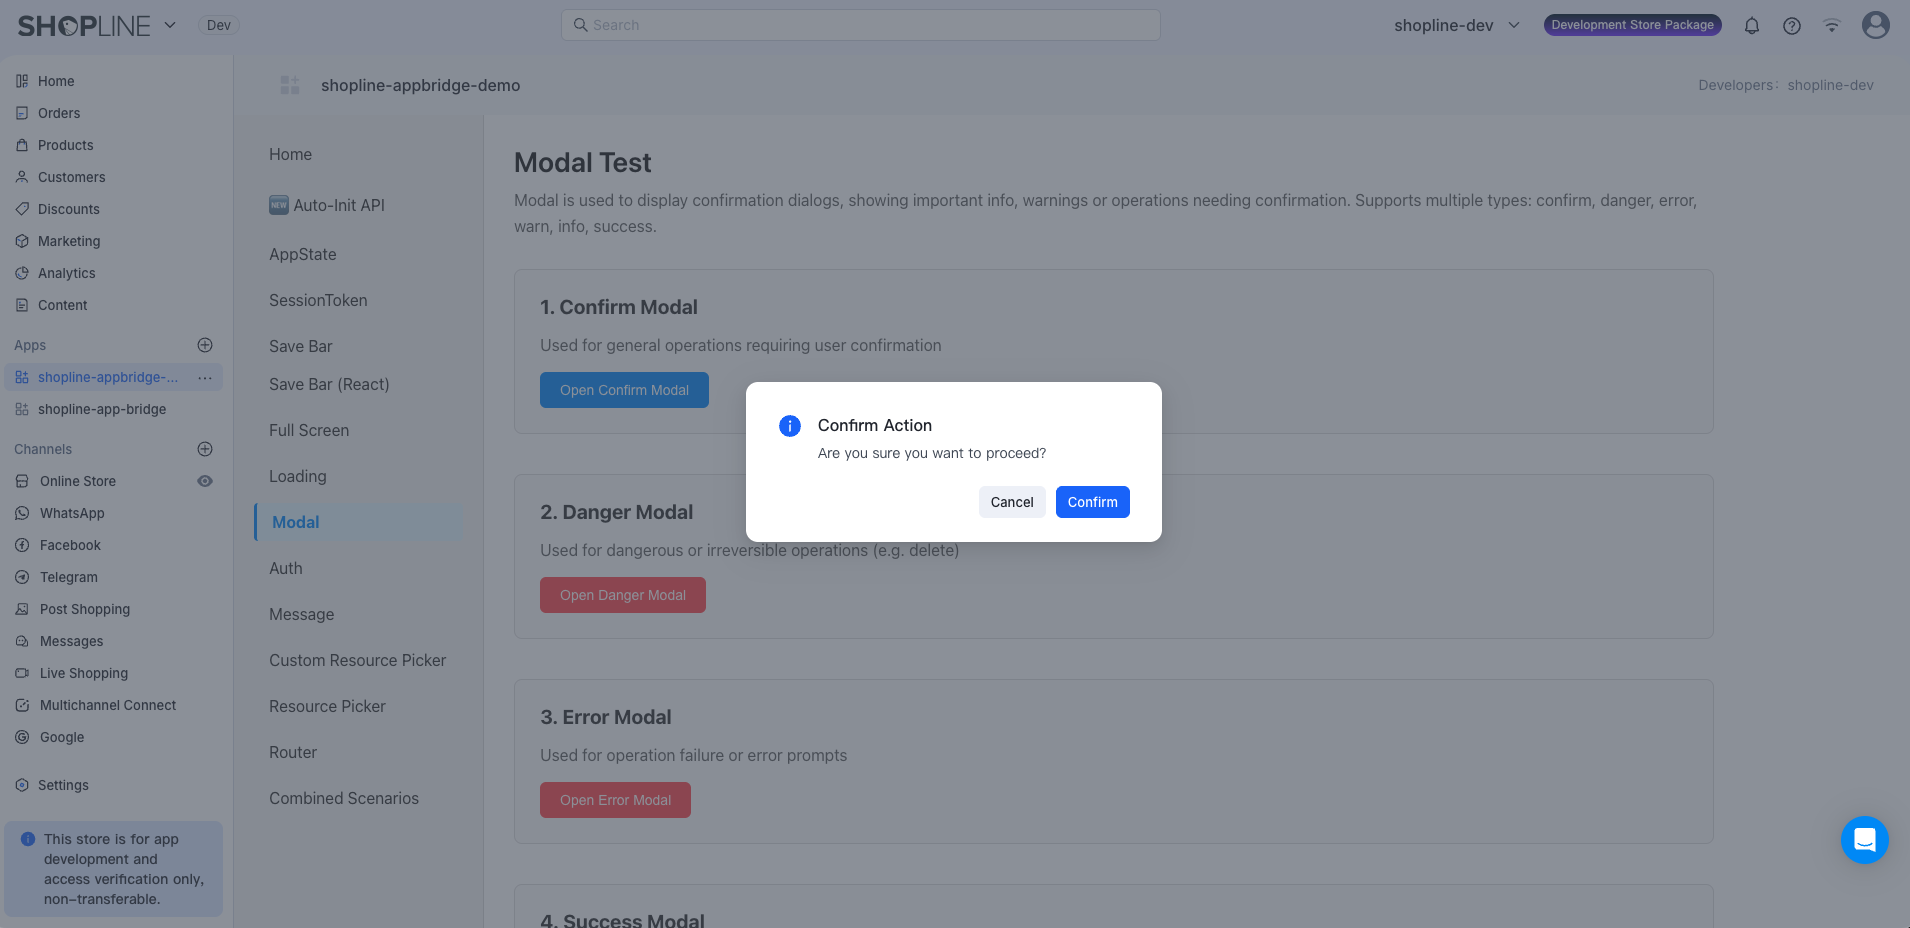Expand the SHOPLINE logo dropdown chevron
This screenshot has width=1910, height=928.
pyautogui.click(x=170, y=25)
